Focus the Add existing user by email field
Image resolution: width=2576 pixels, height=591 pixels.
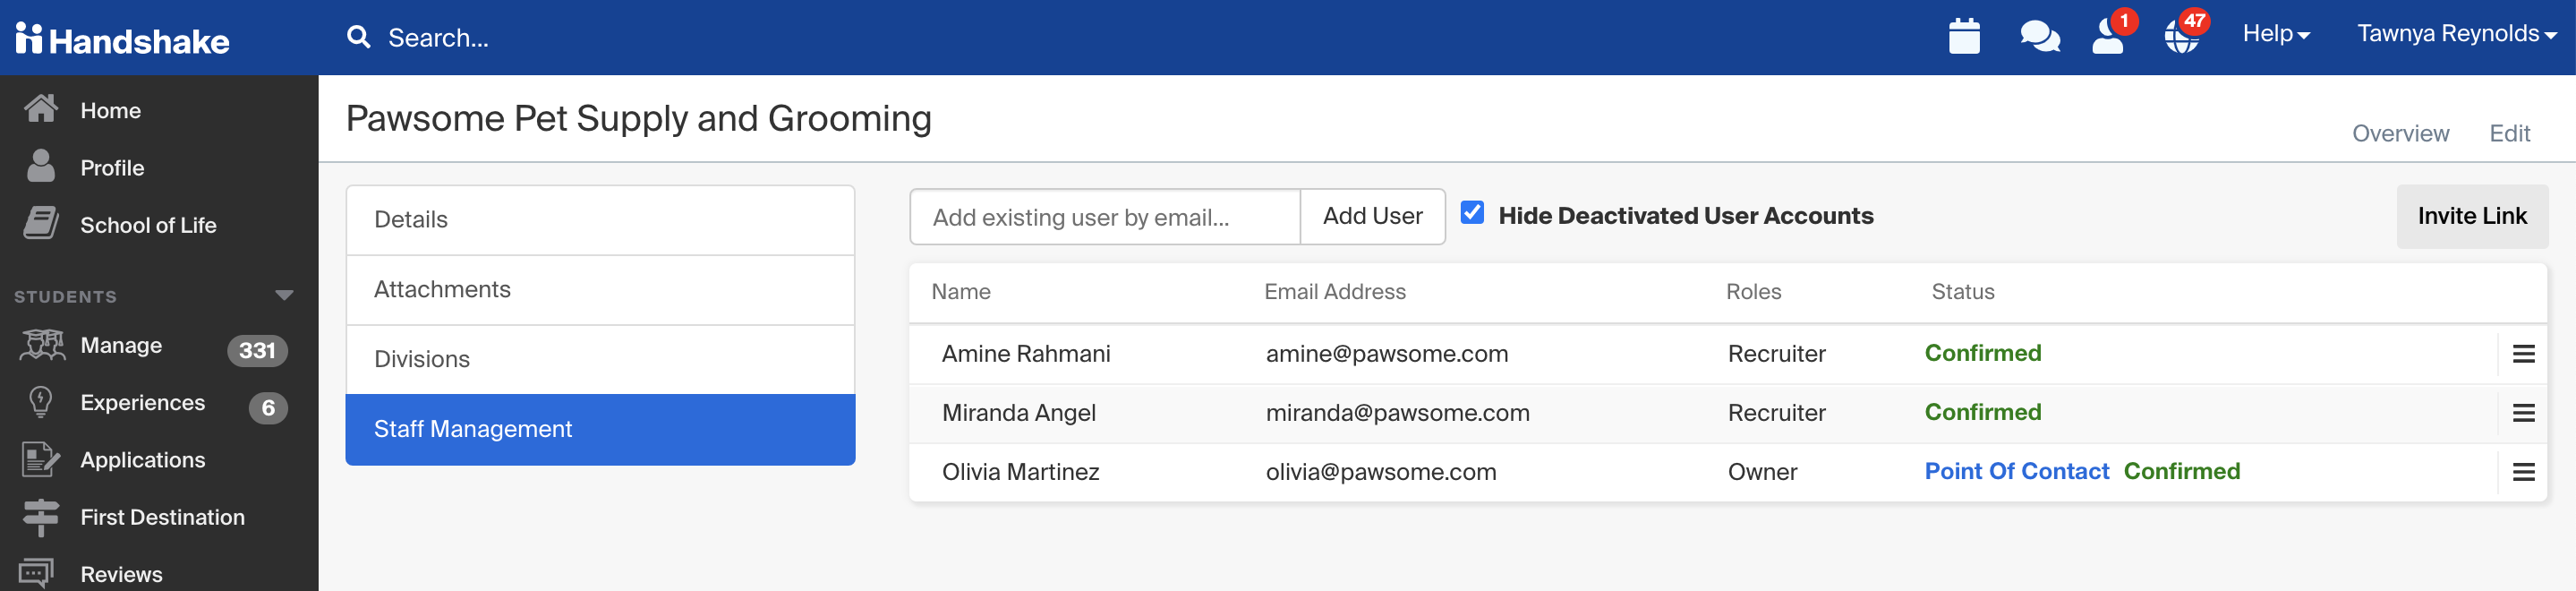click(1105, 217)
